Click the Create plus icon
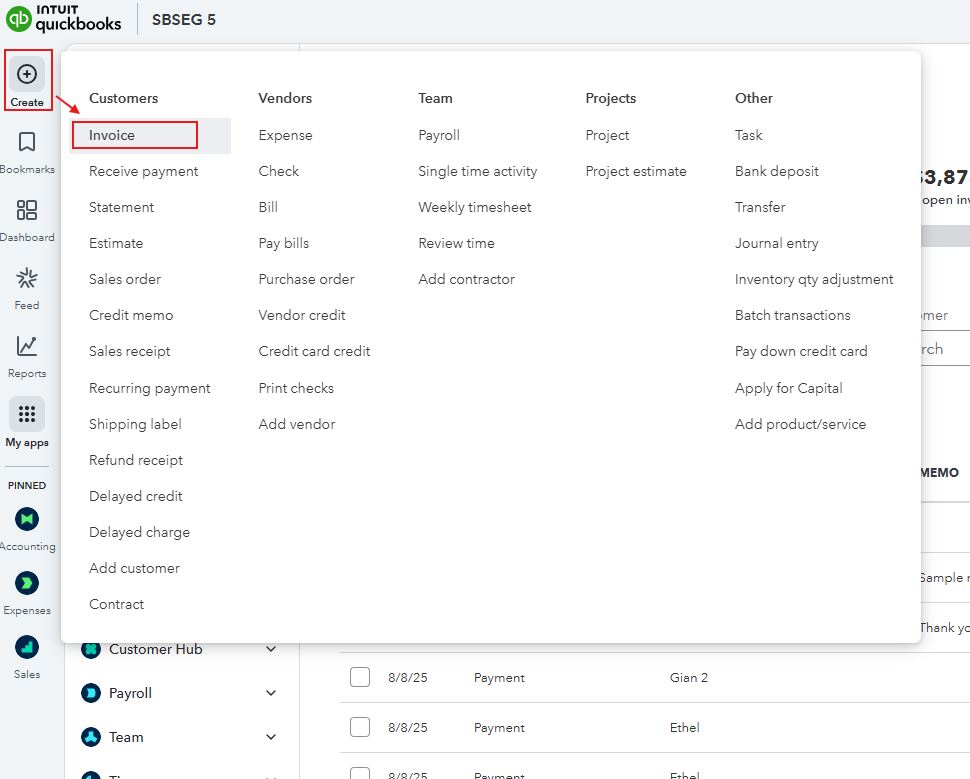970x779 pixels. click(27, 74)
